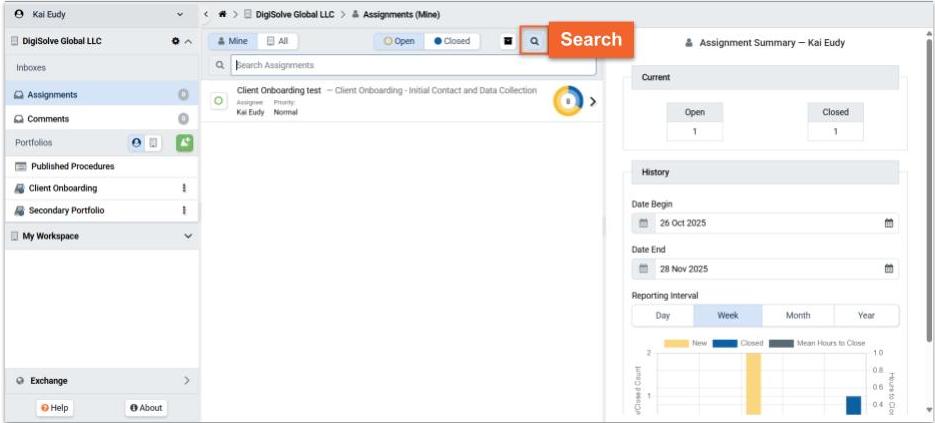Viewport: 935px width, 423px height.
Task: Click the Search Assignments input field
Action: tap(412, 65)
